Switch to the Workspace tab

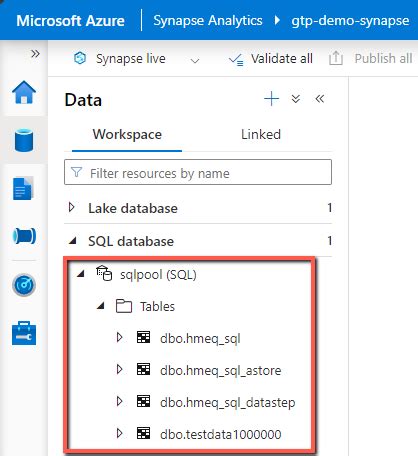click(x=127, y=135)
